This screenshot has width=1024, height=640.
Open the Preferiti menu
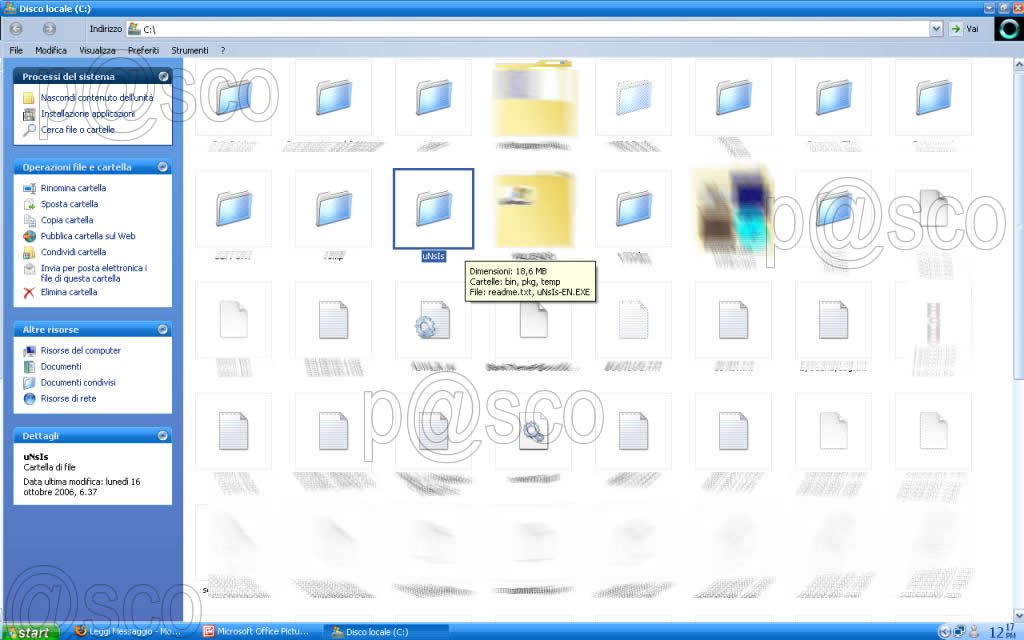click(143, 50)
